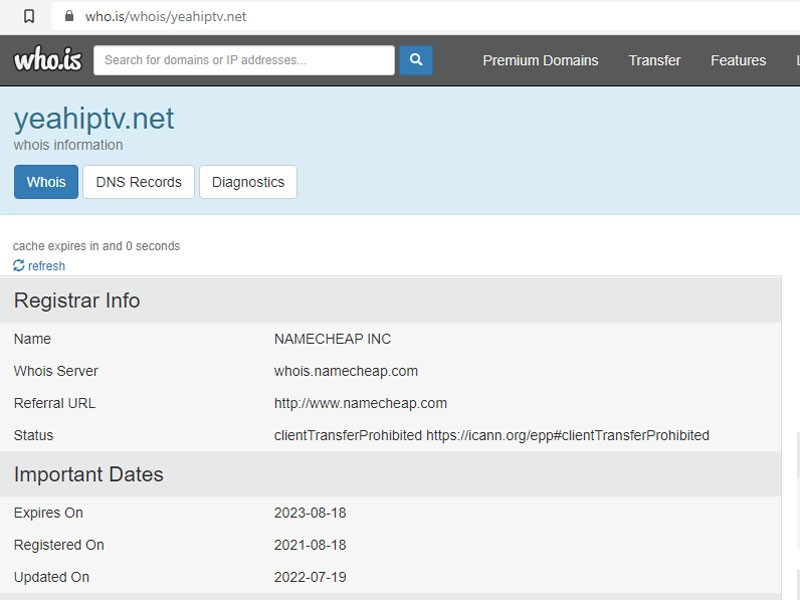Switch to the DNS Records tab
This screenshot has height=600, width=800.
(x=139, y=182)
